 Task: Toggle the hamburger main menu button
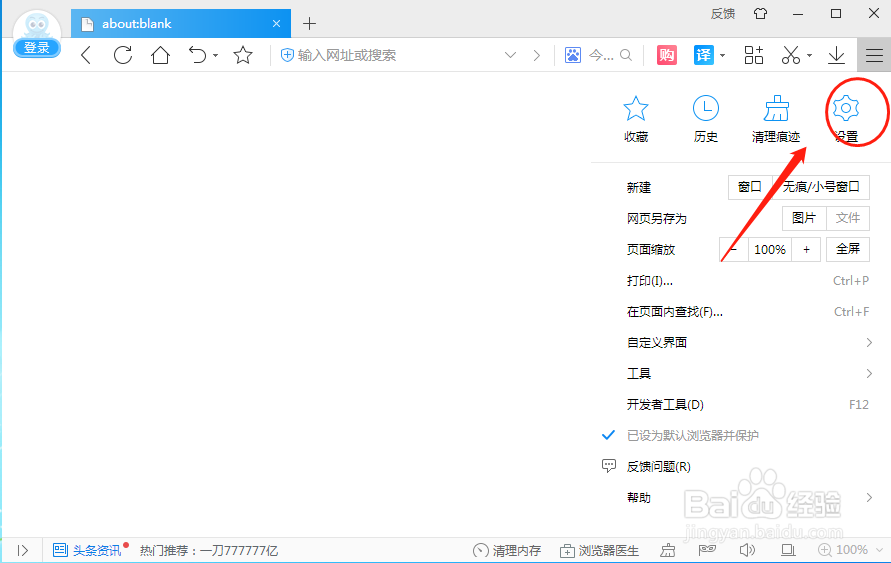tap(874, 55)
